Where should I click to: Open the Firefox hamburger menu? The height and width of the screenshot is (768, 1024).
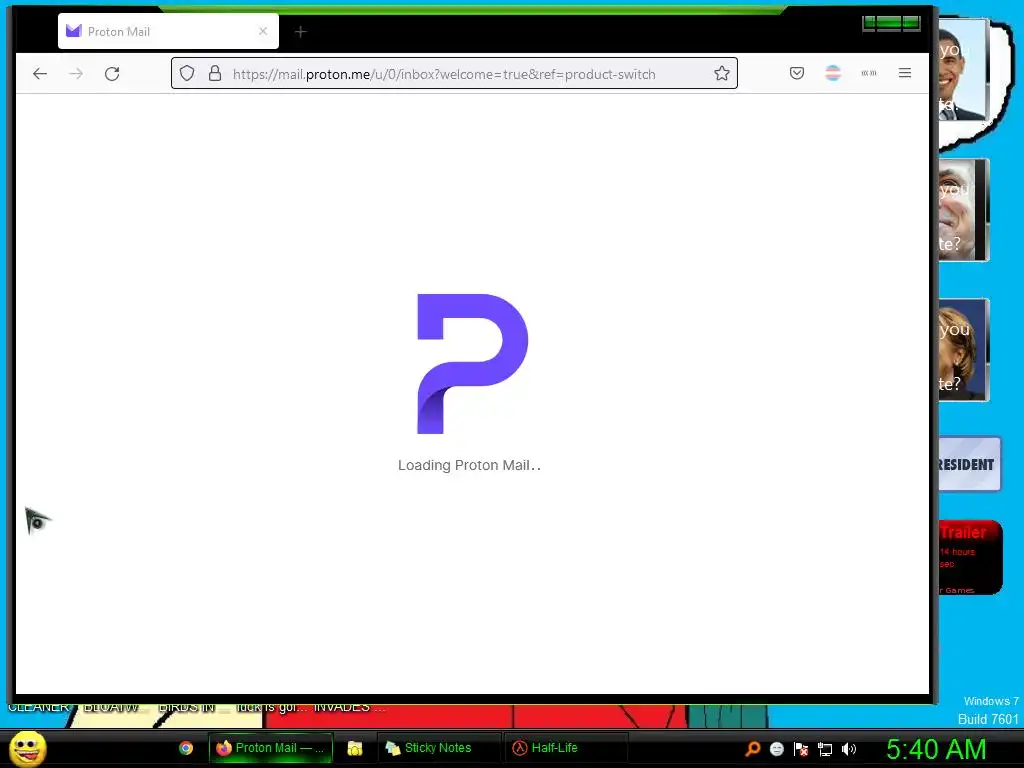tap(904, 73)
